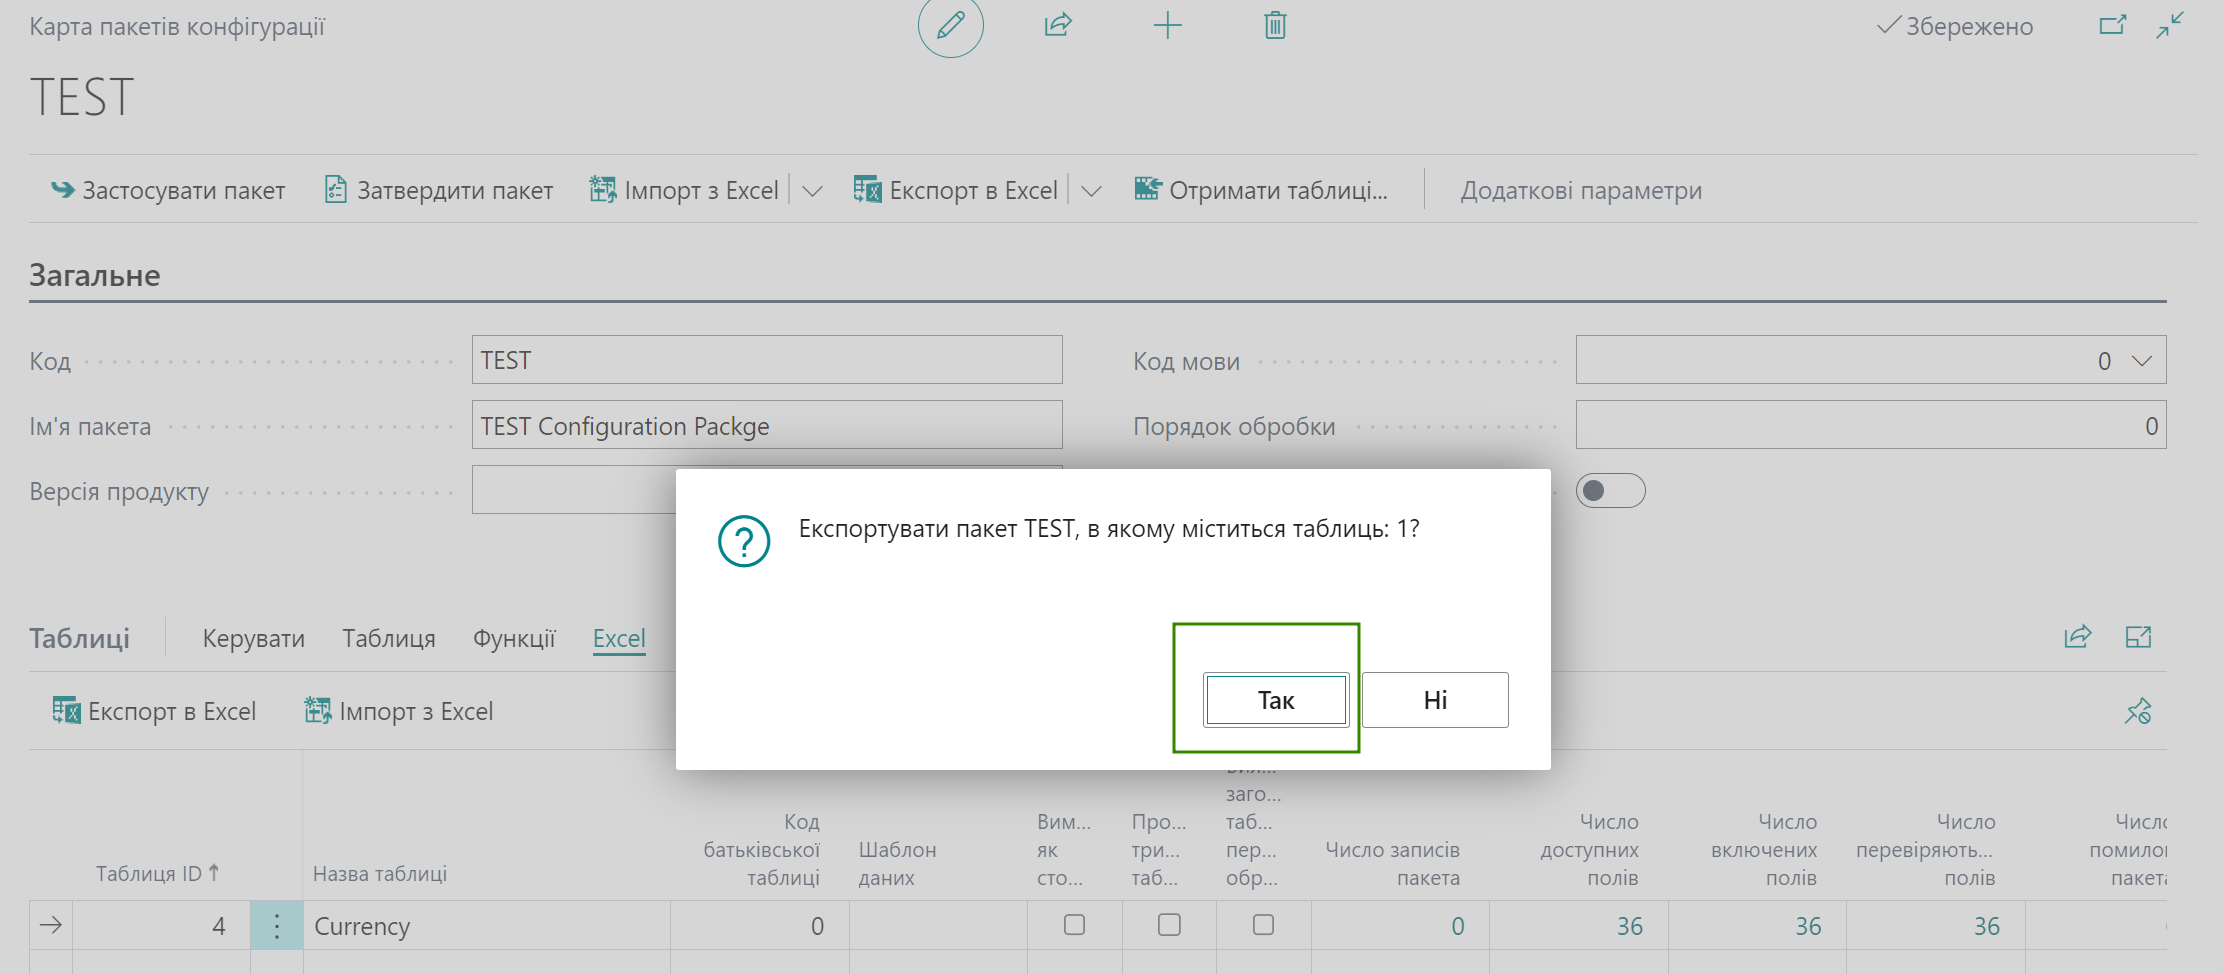
Task: Click the Таблиці section title
Action: (79, 638)
